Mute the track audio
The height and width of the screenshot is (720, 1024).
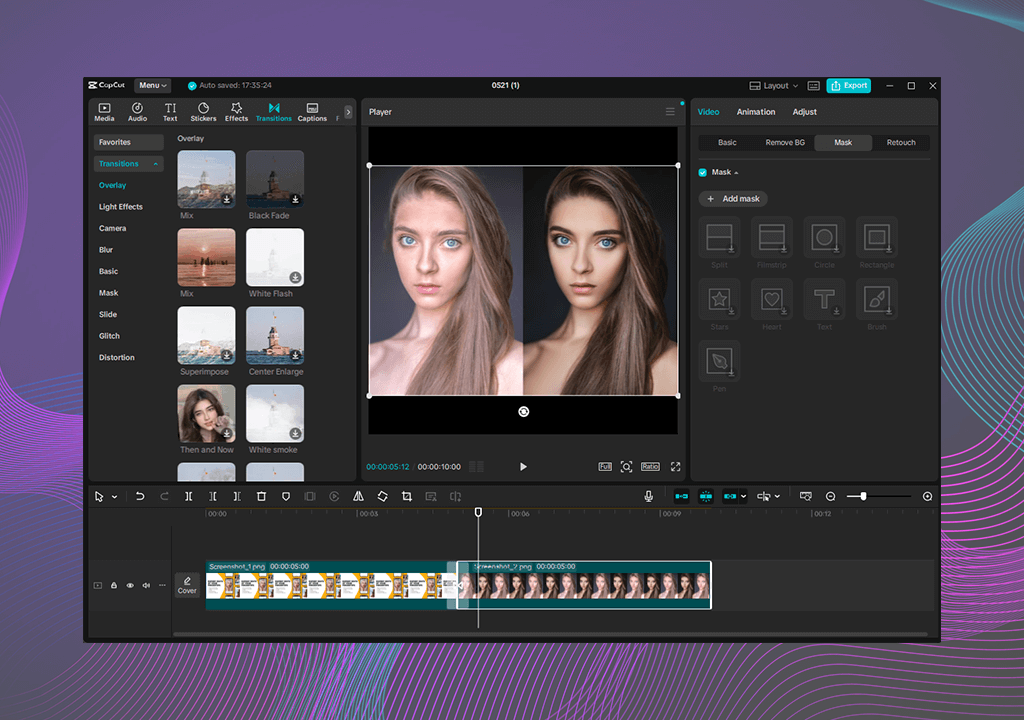[146, 585]
